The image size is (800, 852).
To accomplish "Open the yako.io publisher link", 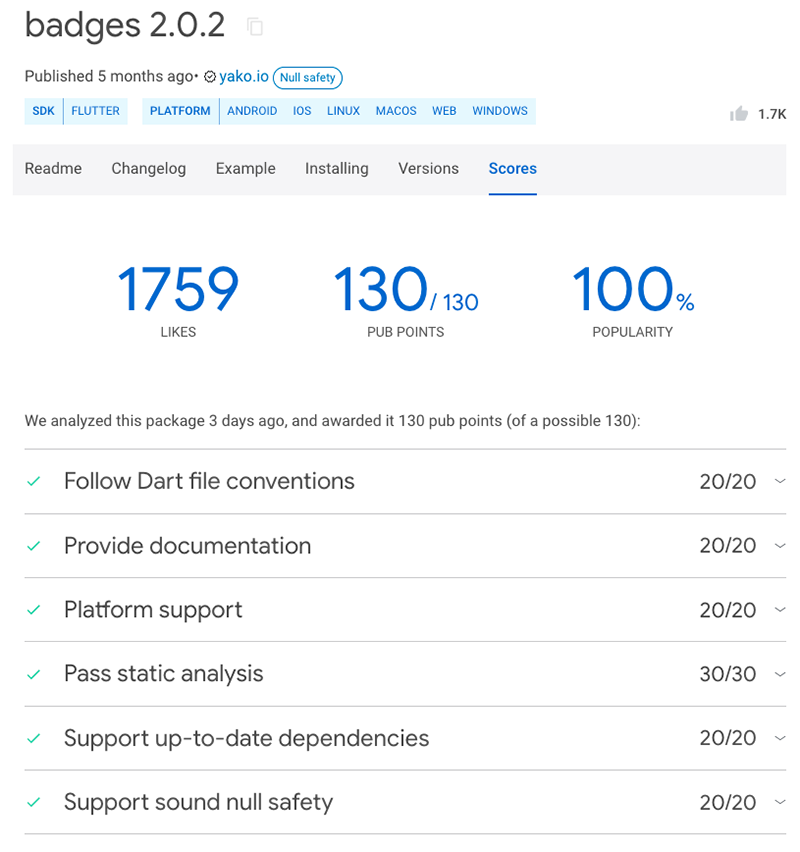I will pos(243,77).
